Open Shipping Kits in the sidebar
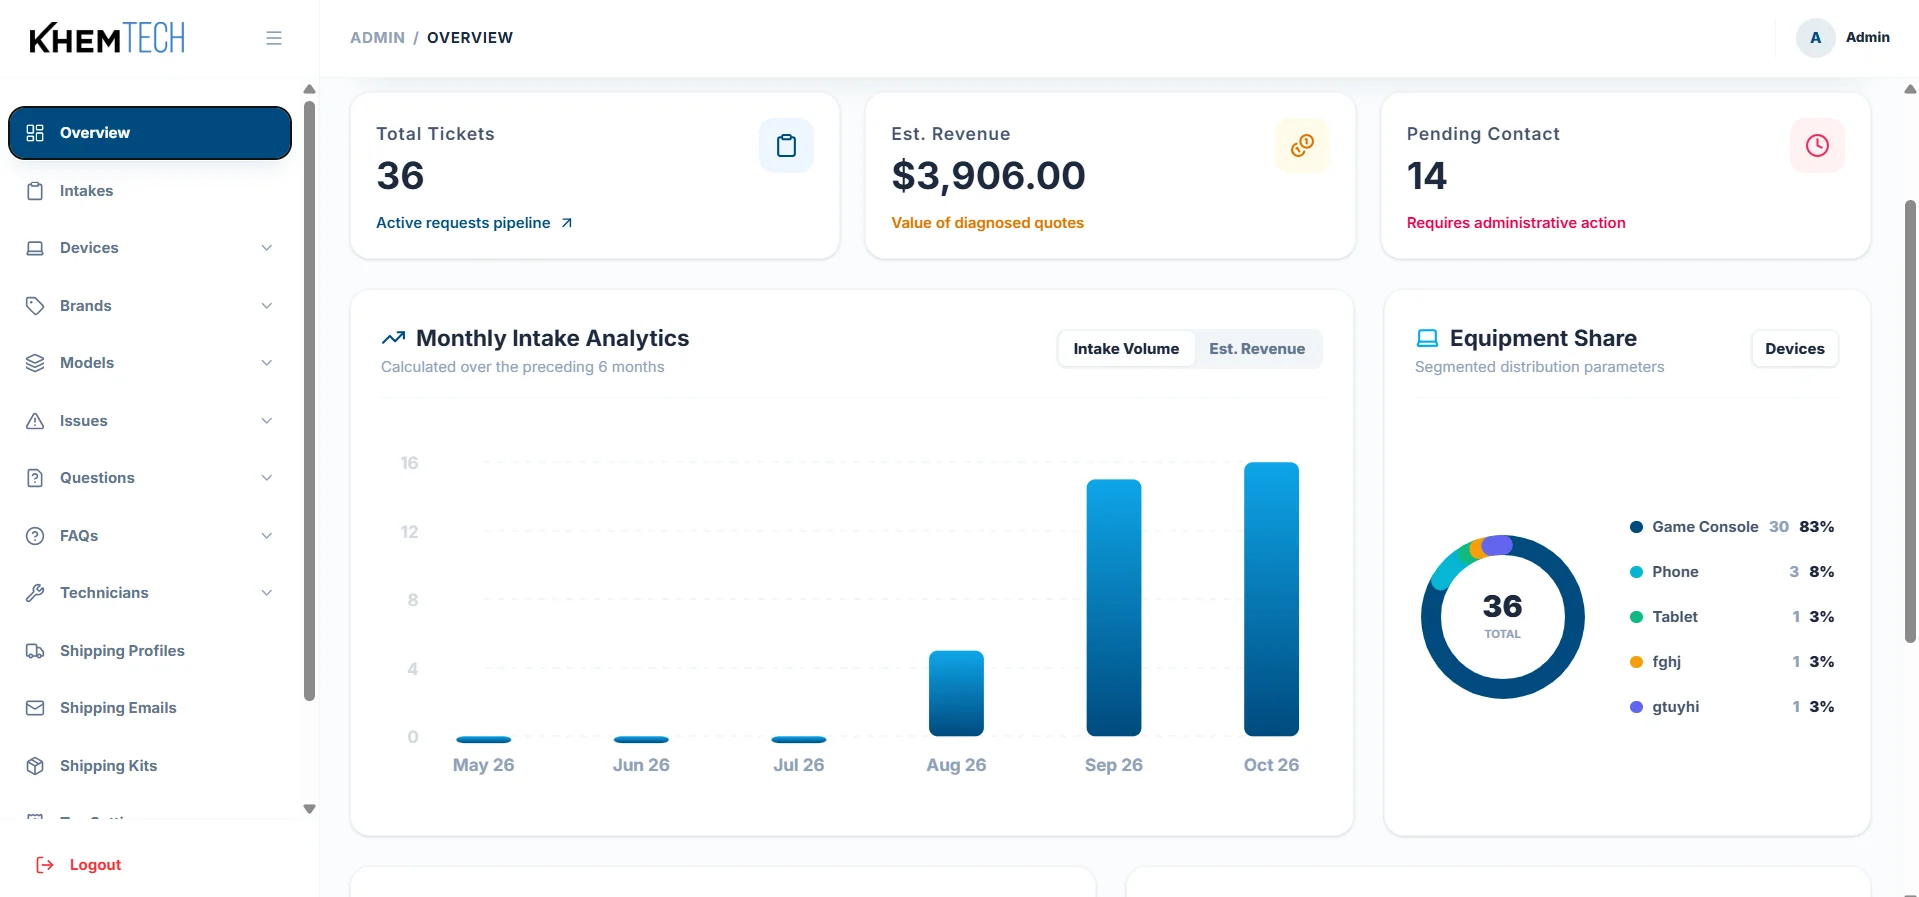 point(150,766)
